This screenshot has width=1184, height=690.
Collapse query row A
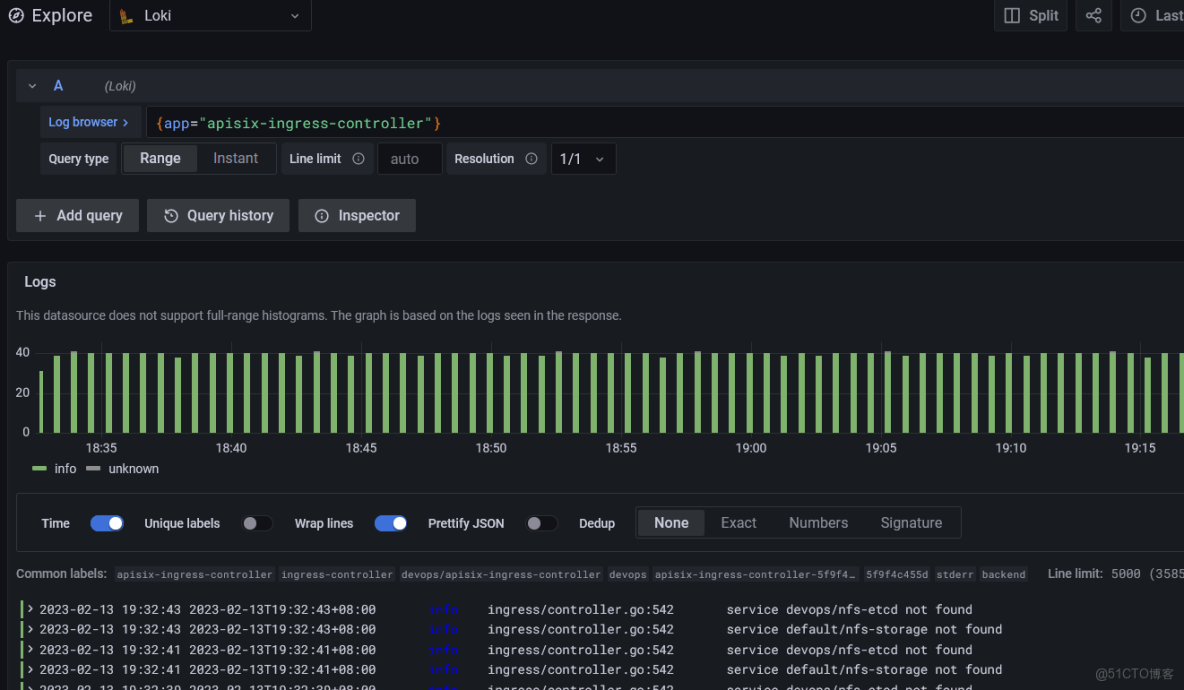pos(32,87)
